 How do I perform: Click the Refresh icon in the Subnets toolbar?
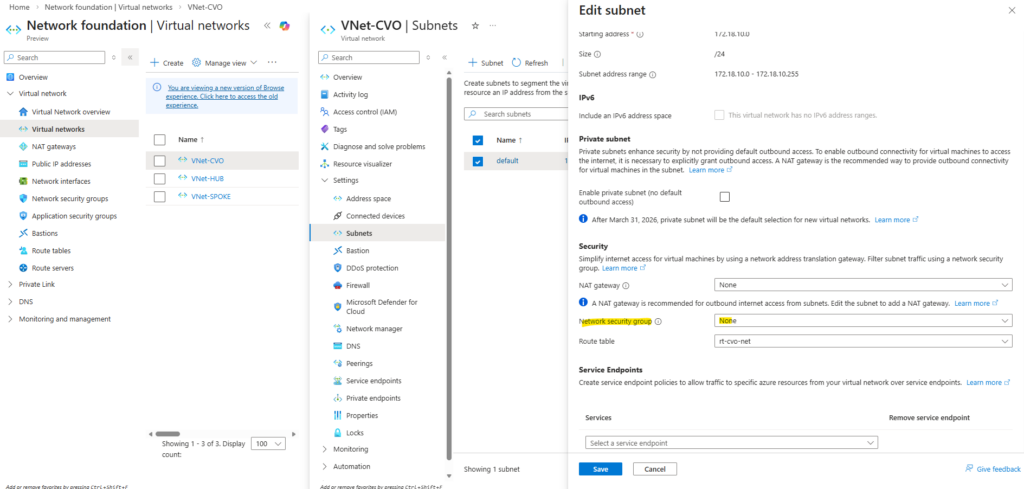point(517,62)
